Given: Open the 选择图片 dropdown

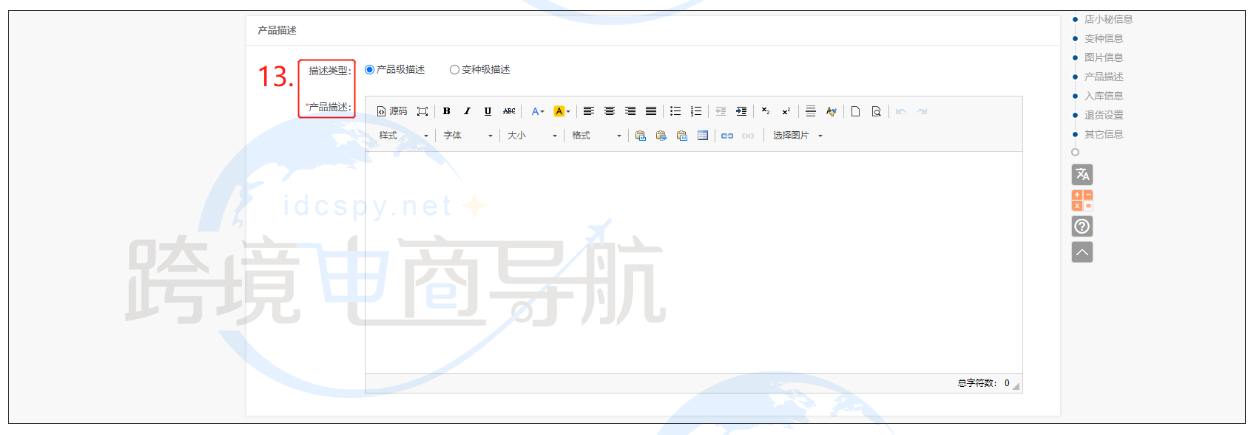Looking at the screenshot, I should tap(797, 135).
